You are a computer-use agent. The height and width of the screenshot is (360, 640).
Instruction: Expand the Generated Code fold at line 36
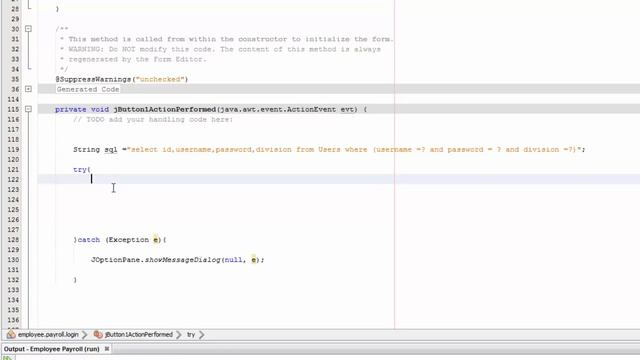point(28,89)
